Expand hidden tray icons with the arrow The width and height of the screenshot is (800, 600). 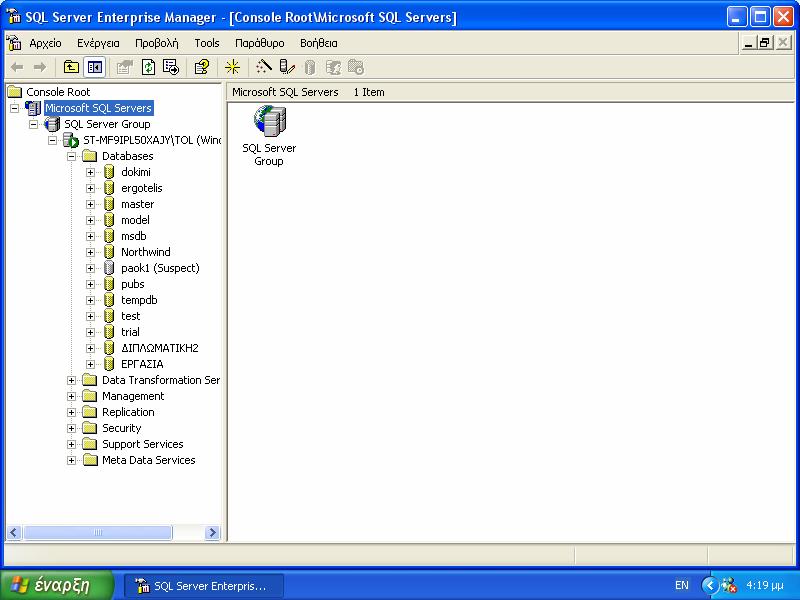click(710, 585)
